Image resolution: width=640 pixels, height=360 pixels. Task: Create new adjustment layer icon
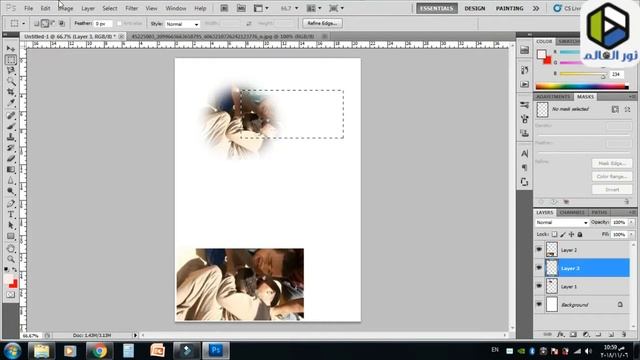pyautogui.click(x=586, y=334)
